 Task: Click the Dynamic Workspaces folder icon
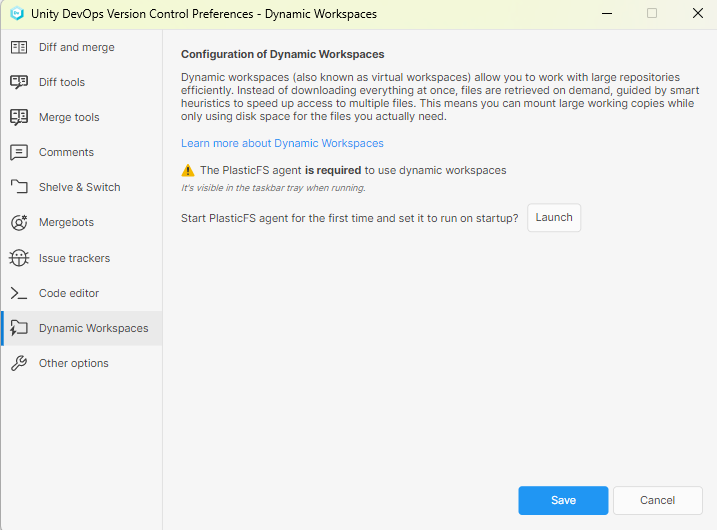click(x=19, y=328)
